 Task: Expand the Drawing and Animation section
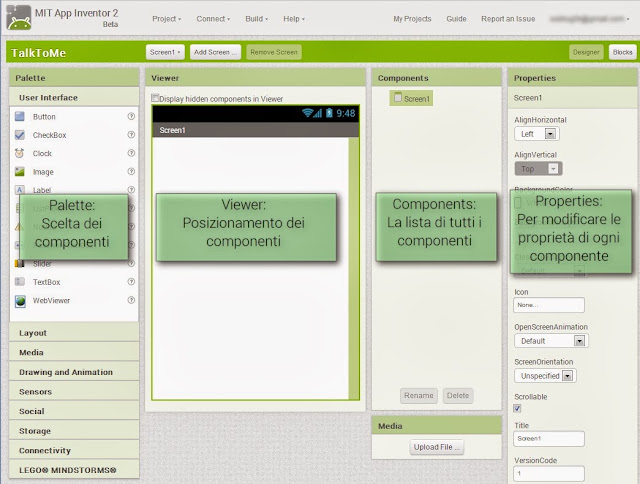(74, 372)
